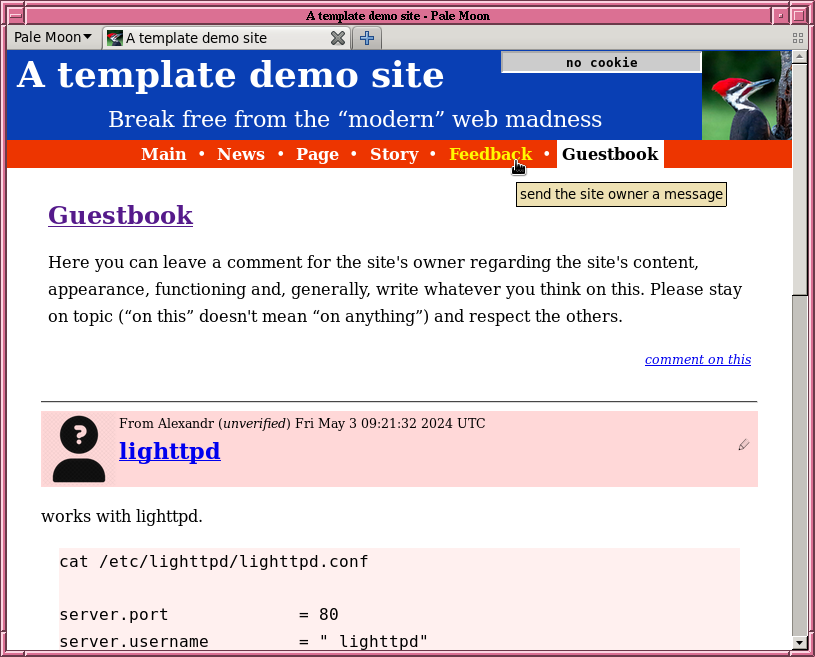The height and width of the screenshot is (657, 815).
Task: Click the tab favicon icon
Action: click(114, 38)
